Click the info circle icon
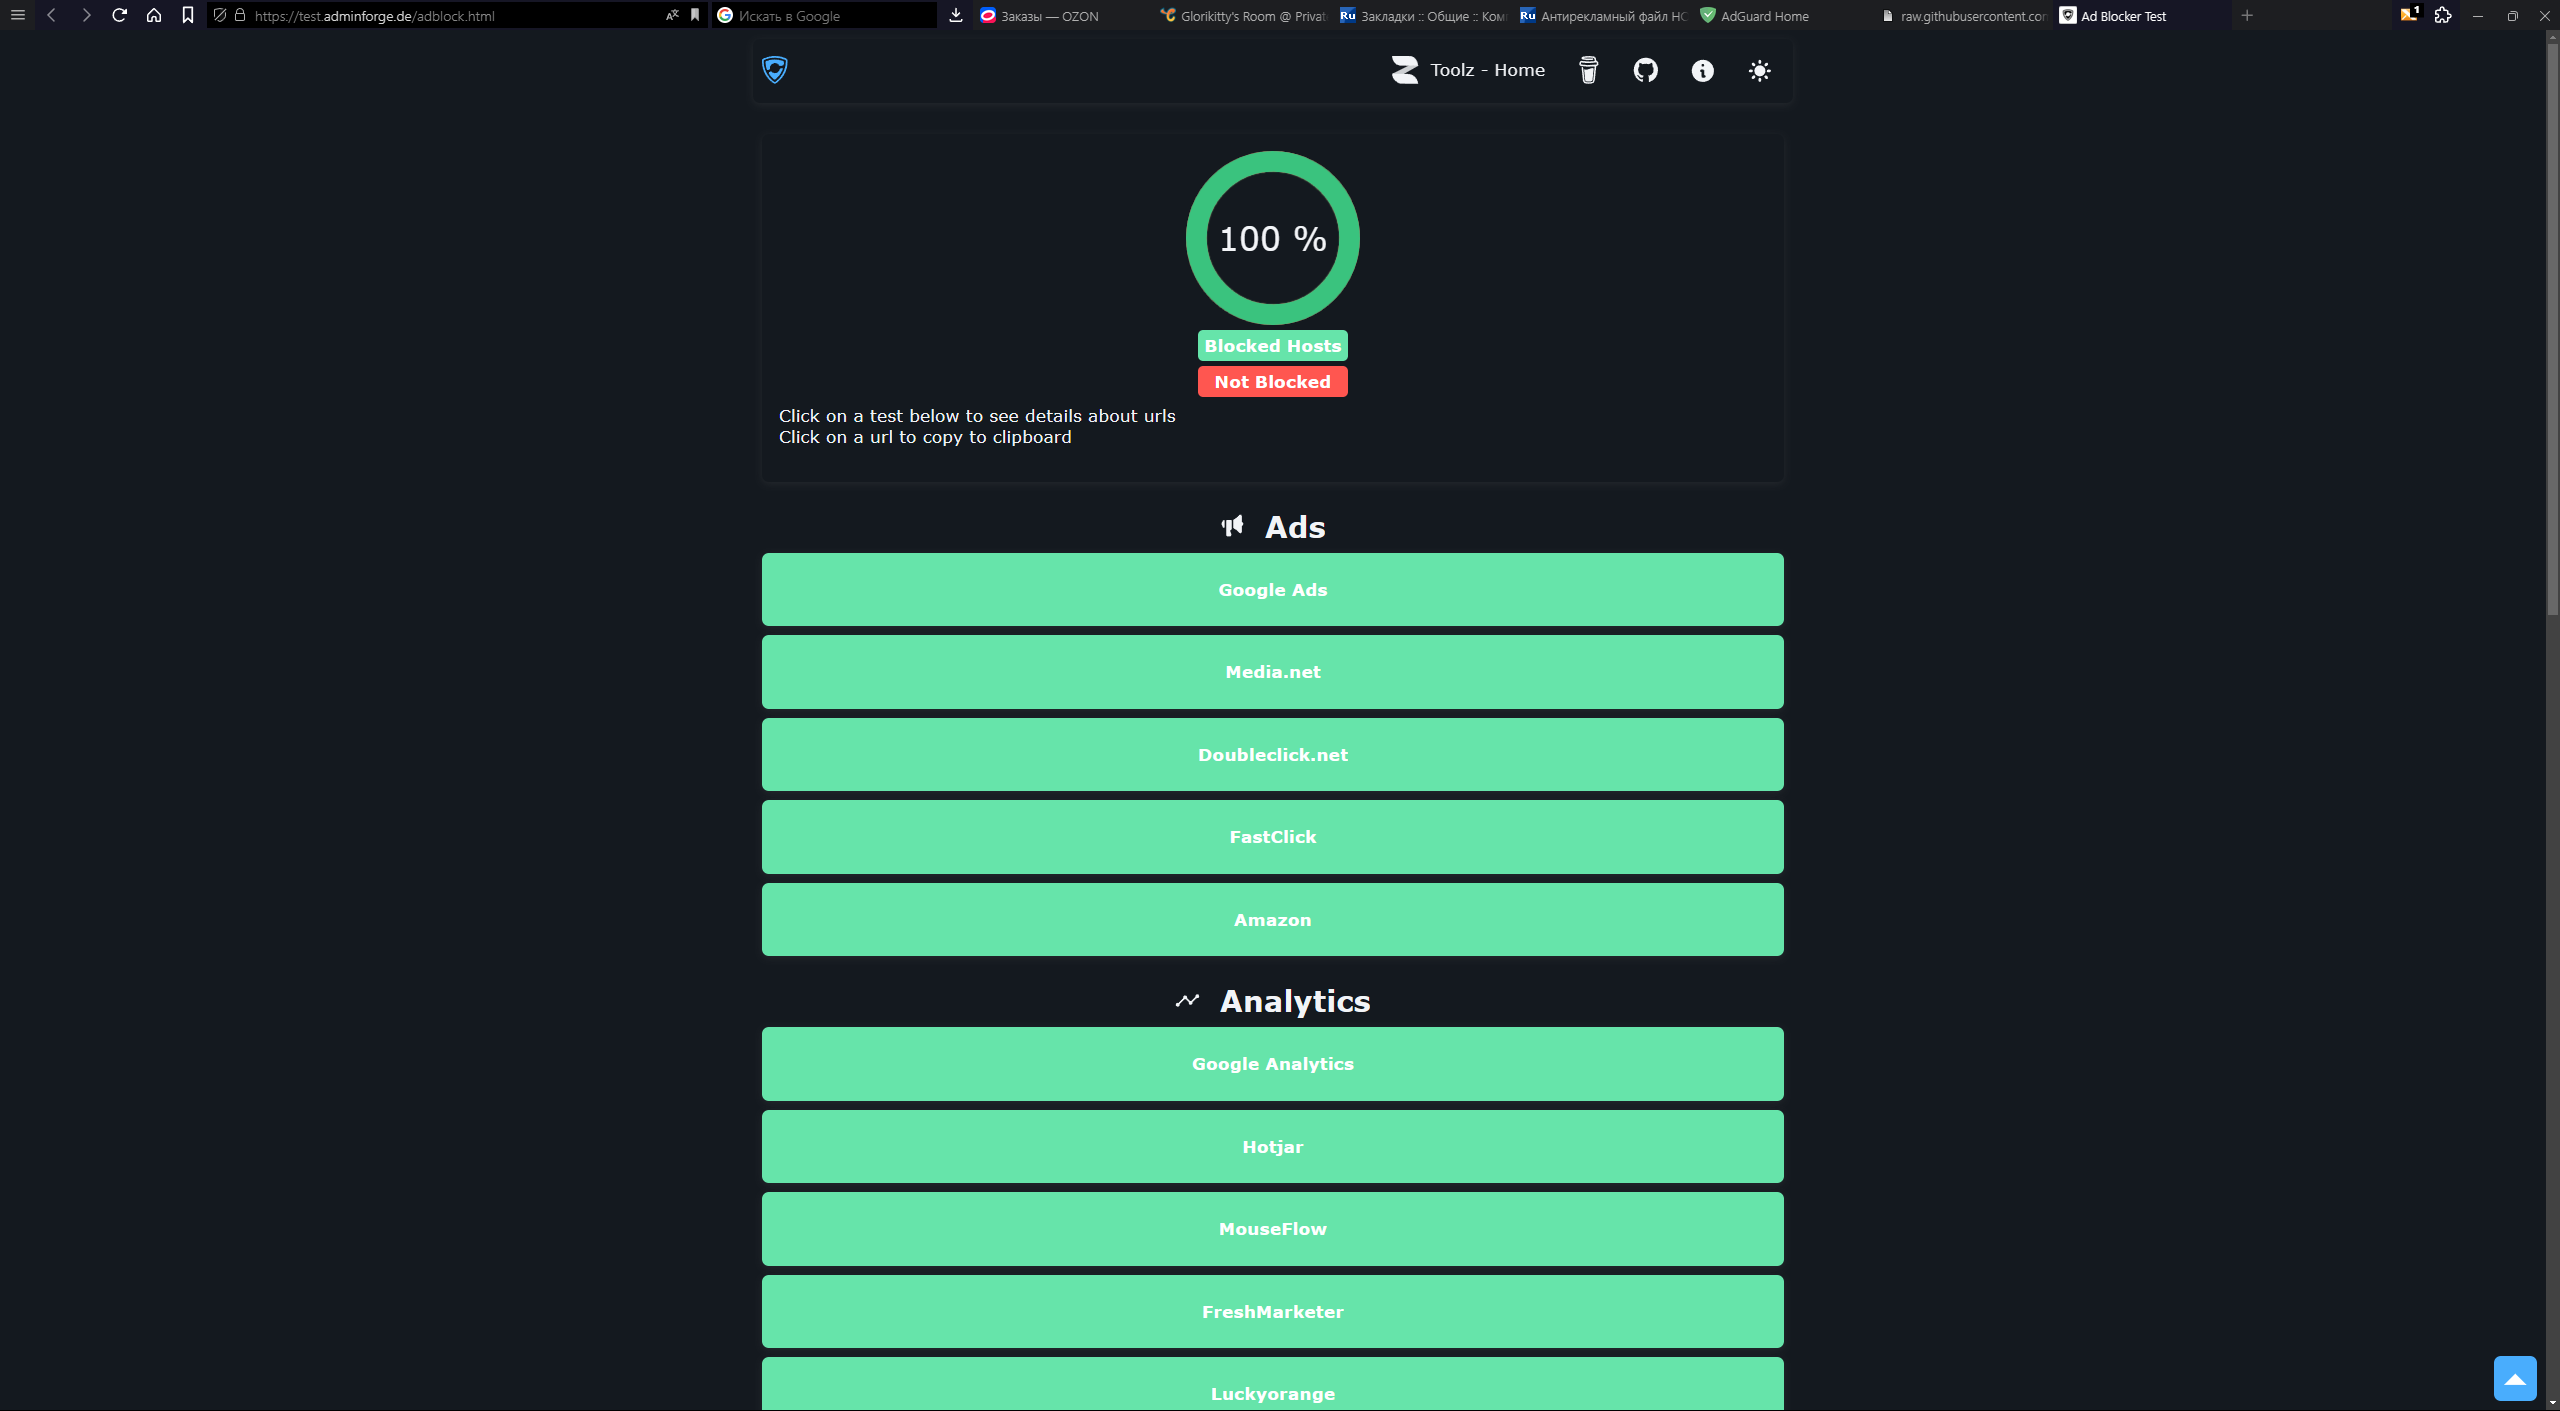2560x1411 pixels. pyautogui.click(x=1703, y=71)
